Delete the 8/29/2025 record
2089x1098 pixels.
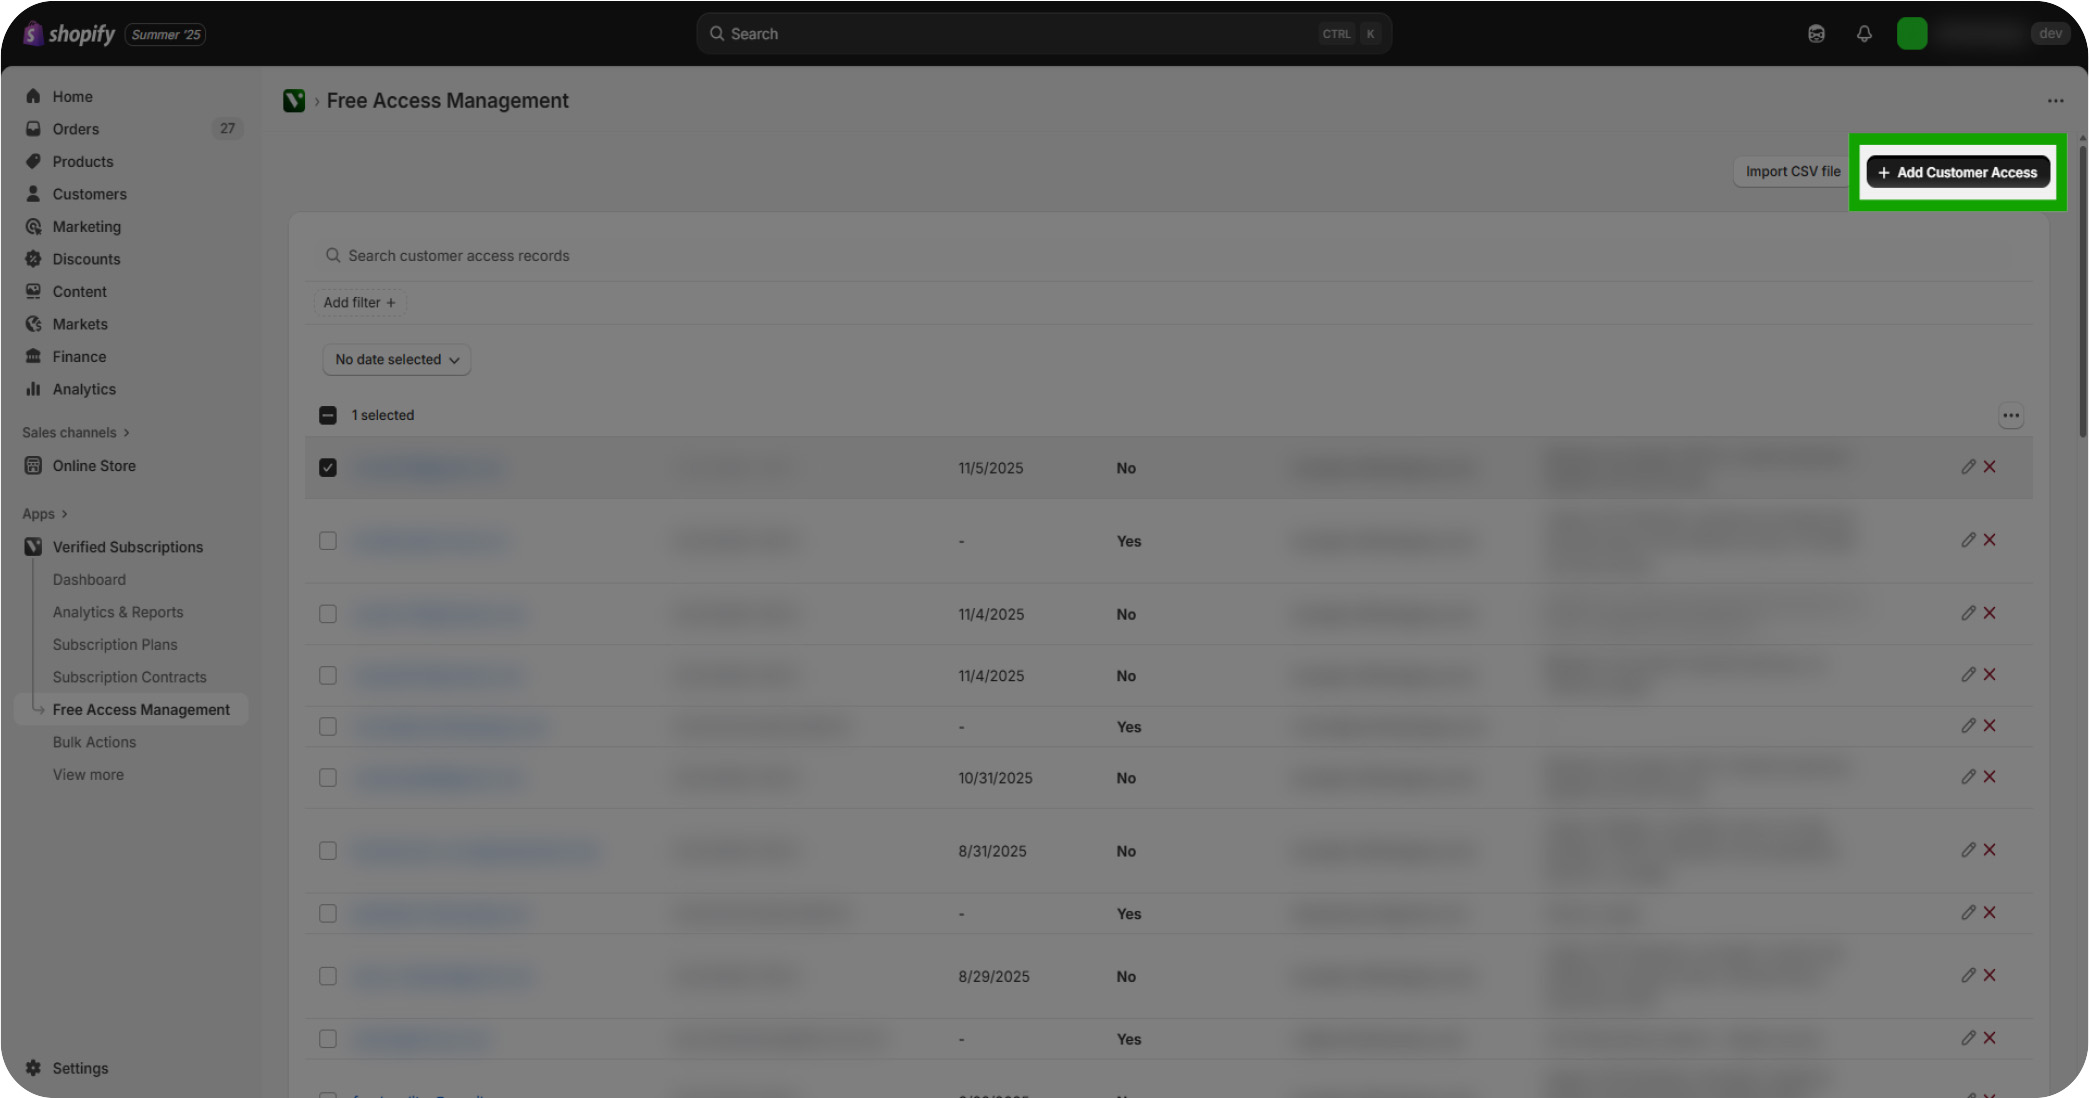coord(1989,975)
